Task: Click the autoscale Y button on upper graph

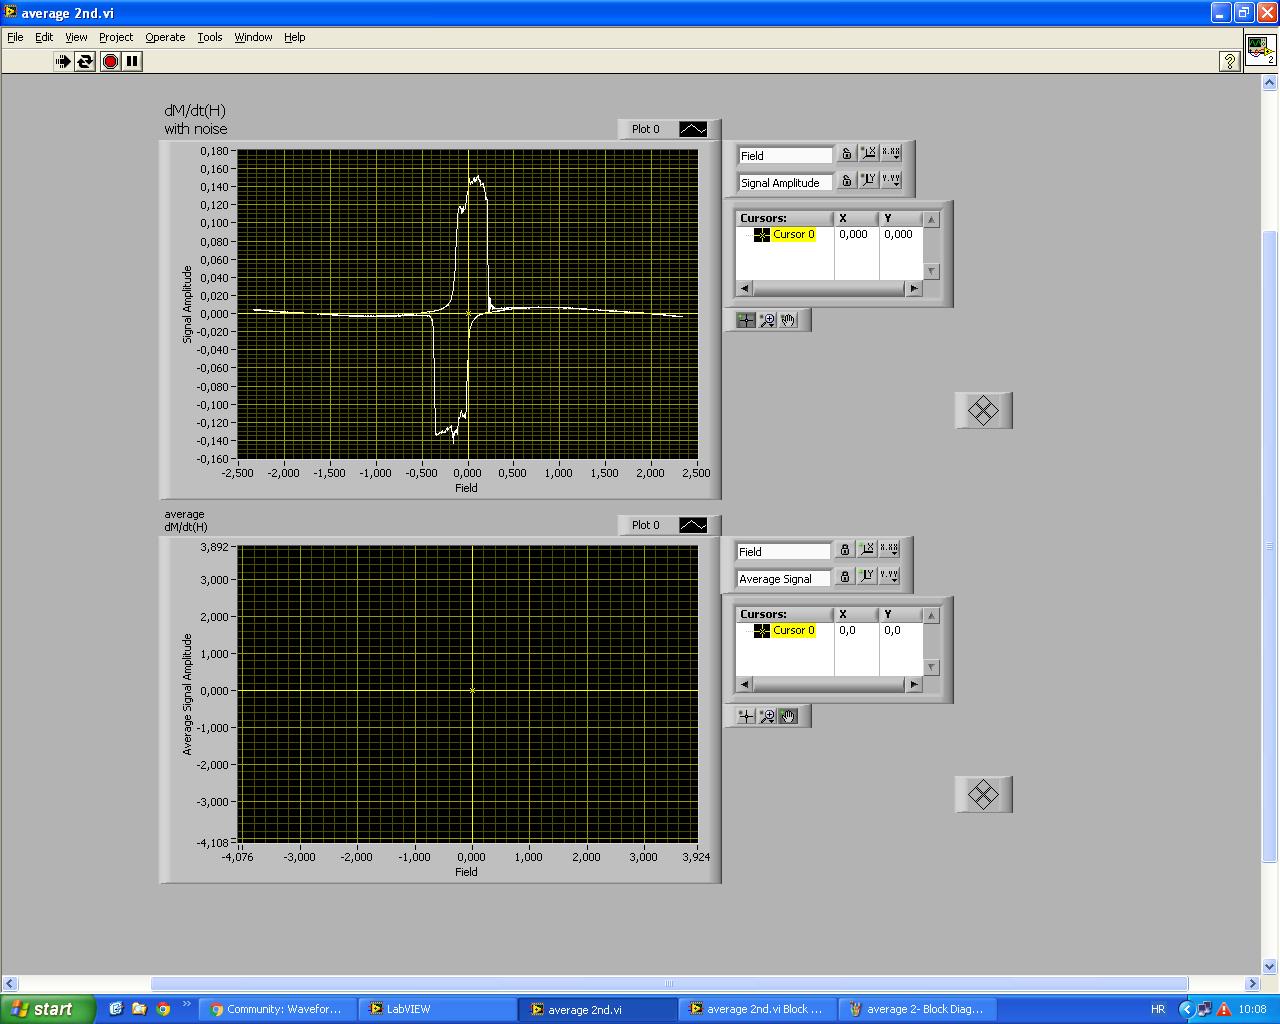Action: (868, 181)
